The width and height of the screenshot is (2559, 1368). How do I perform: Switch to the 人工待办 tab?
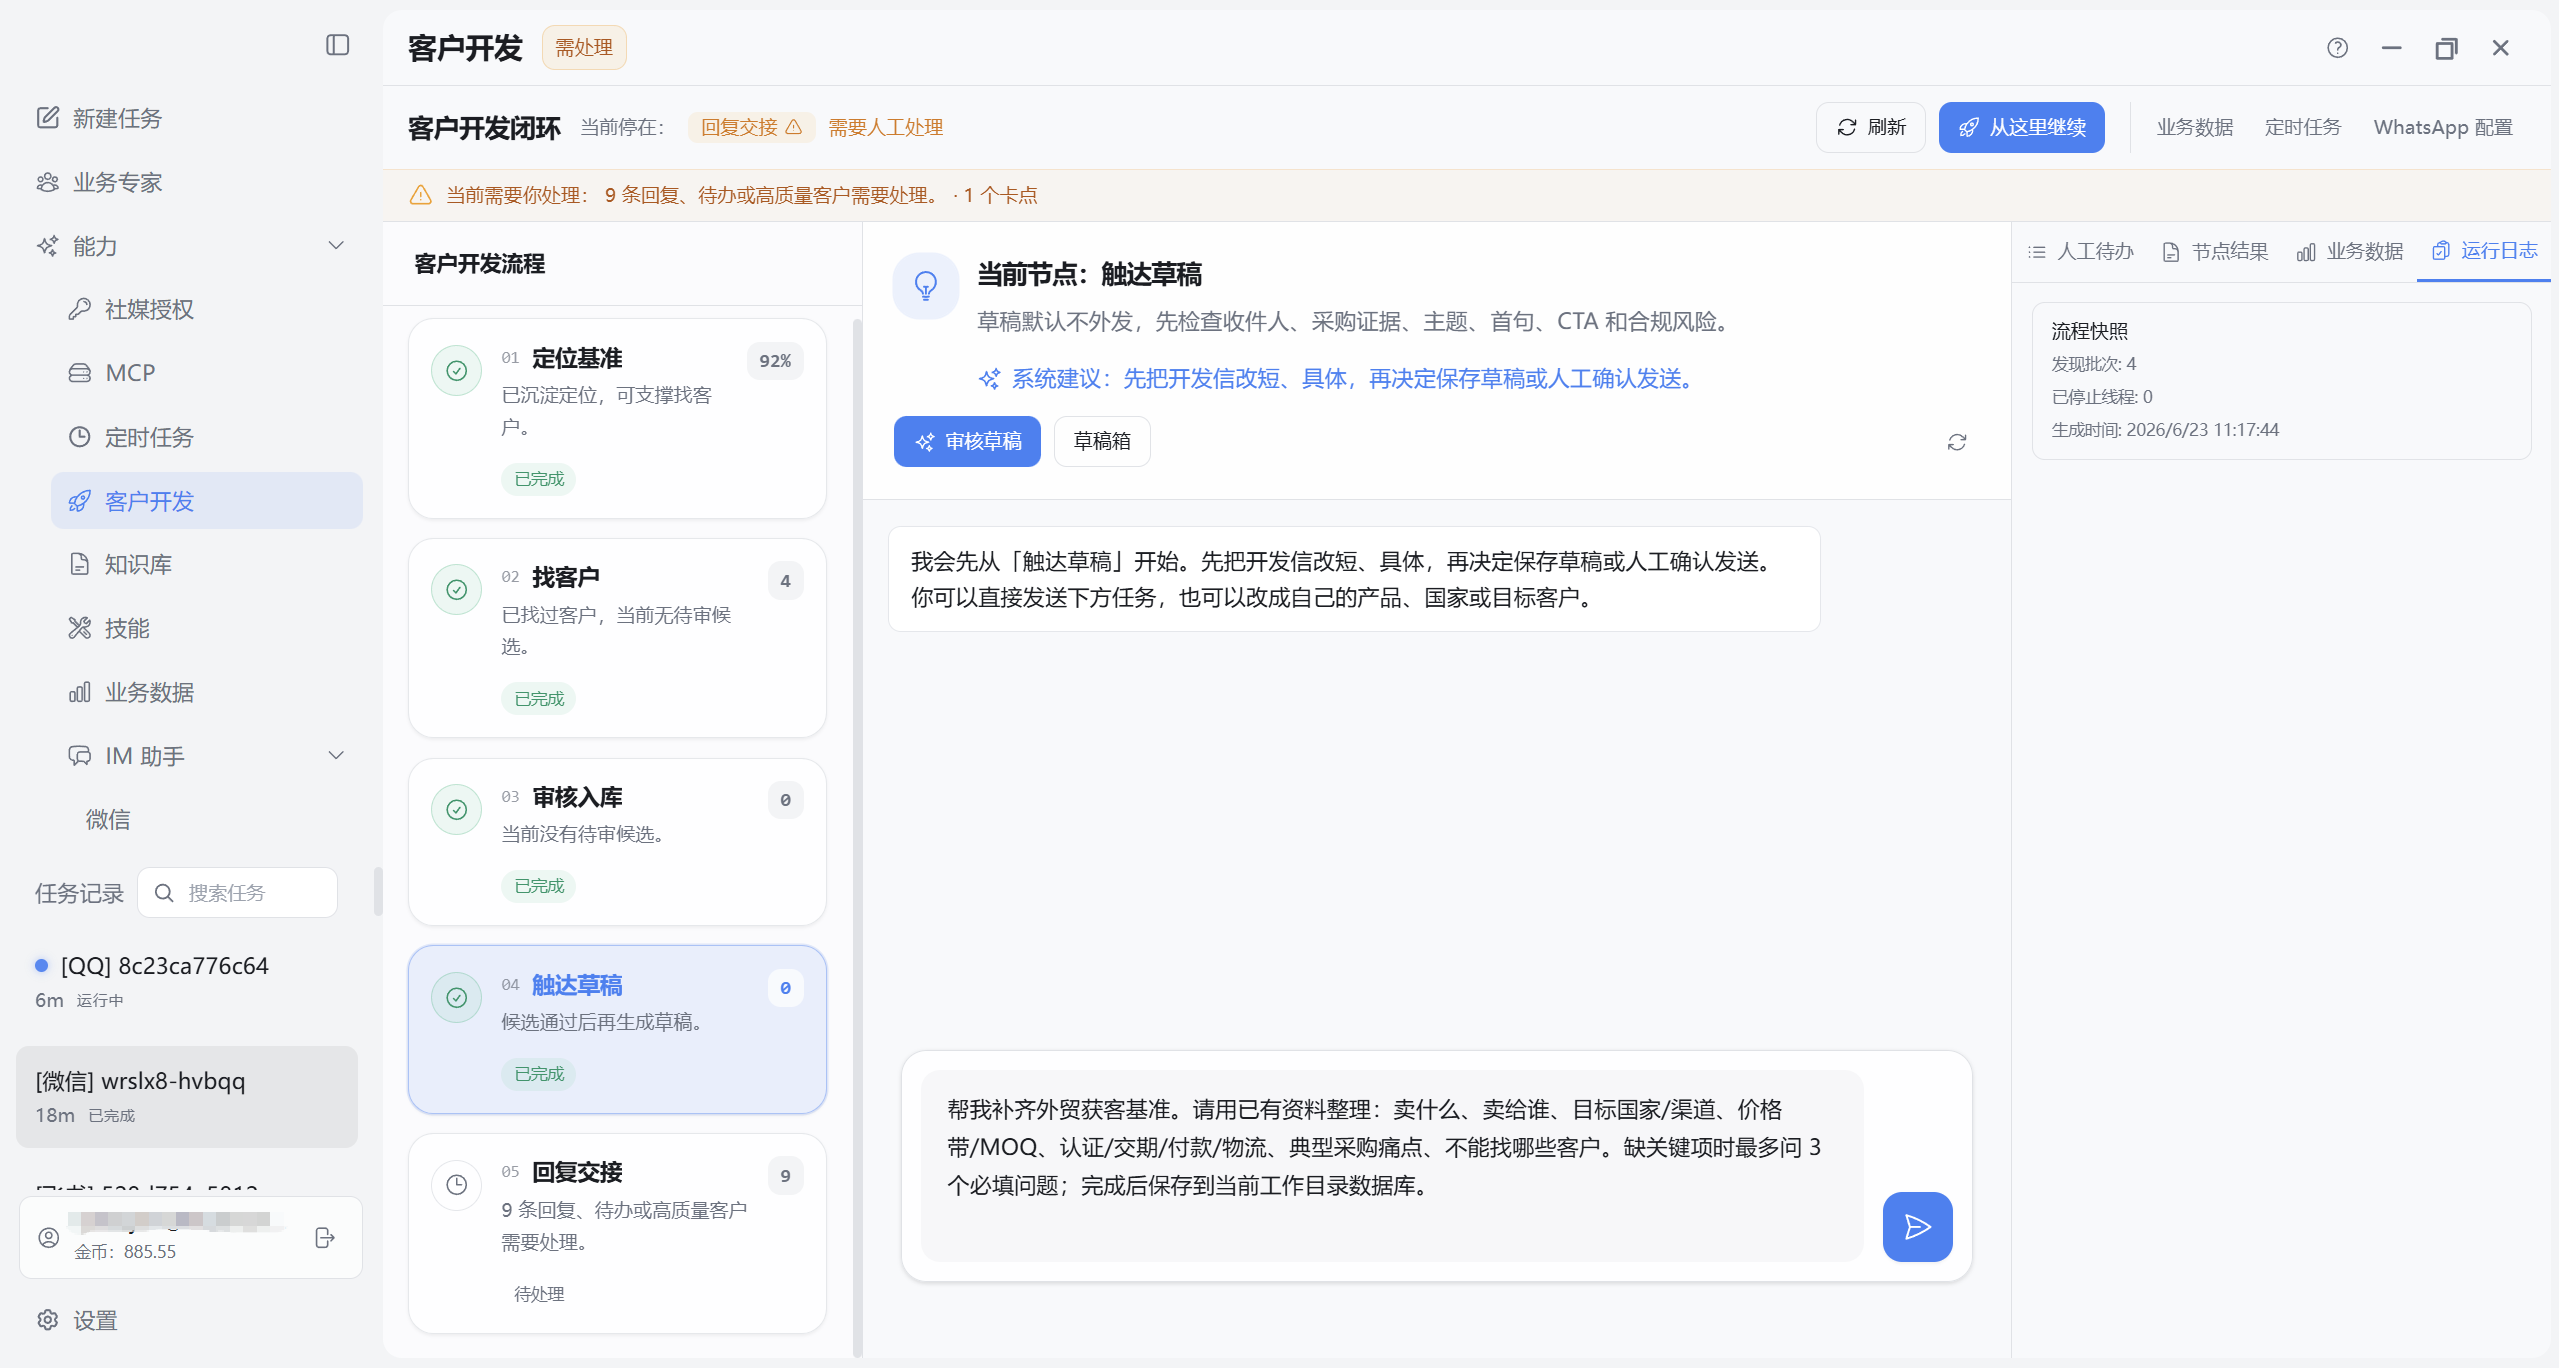(2081, 251)
